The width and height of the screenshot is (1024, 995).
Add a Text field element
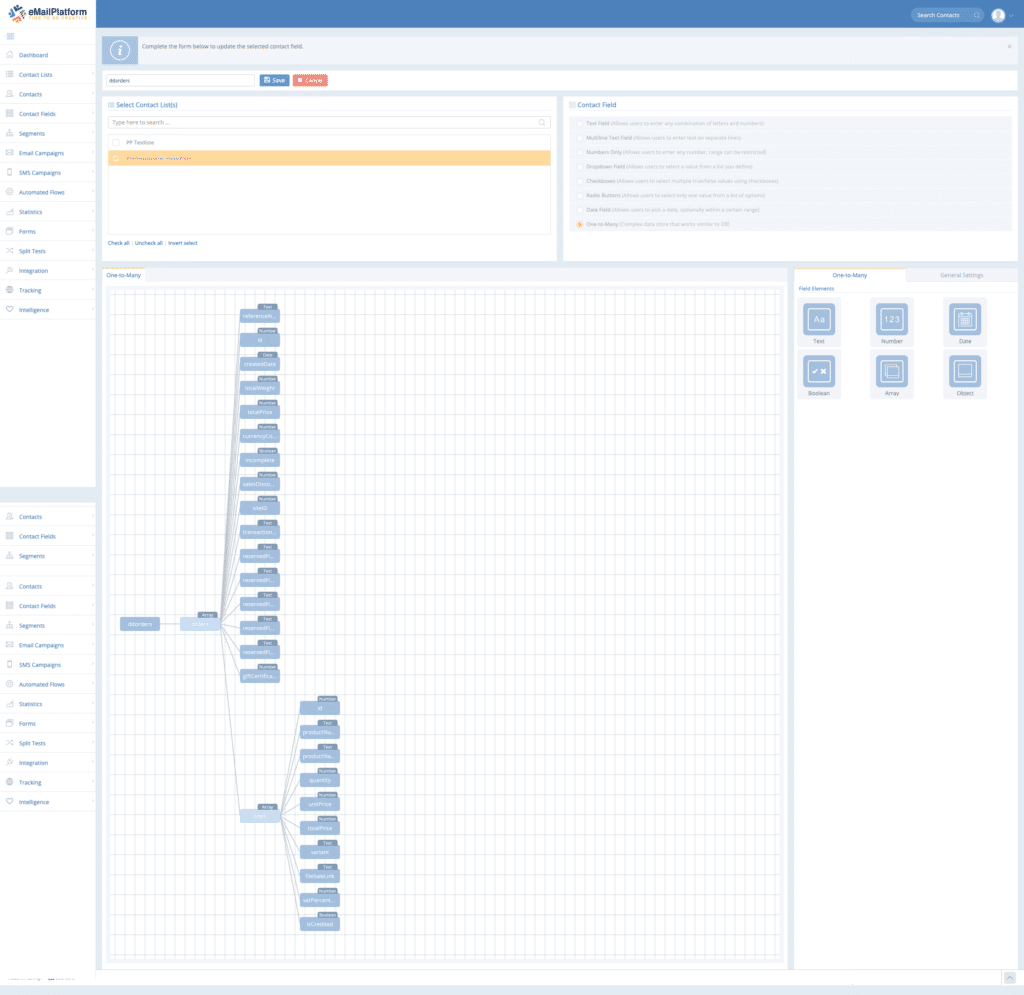[818, 319]
